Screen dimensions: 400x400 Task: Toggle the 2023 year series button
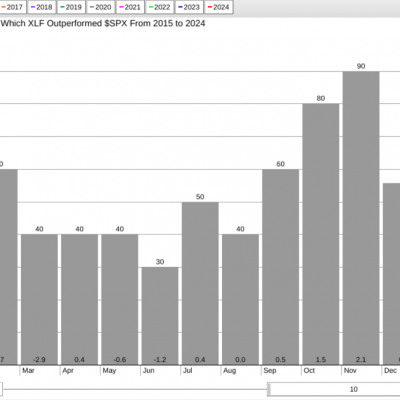click(x=189, y=7)
